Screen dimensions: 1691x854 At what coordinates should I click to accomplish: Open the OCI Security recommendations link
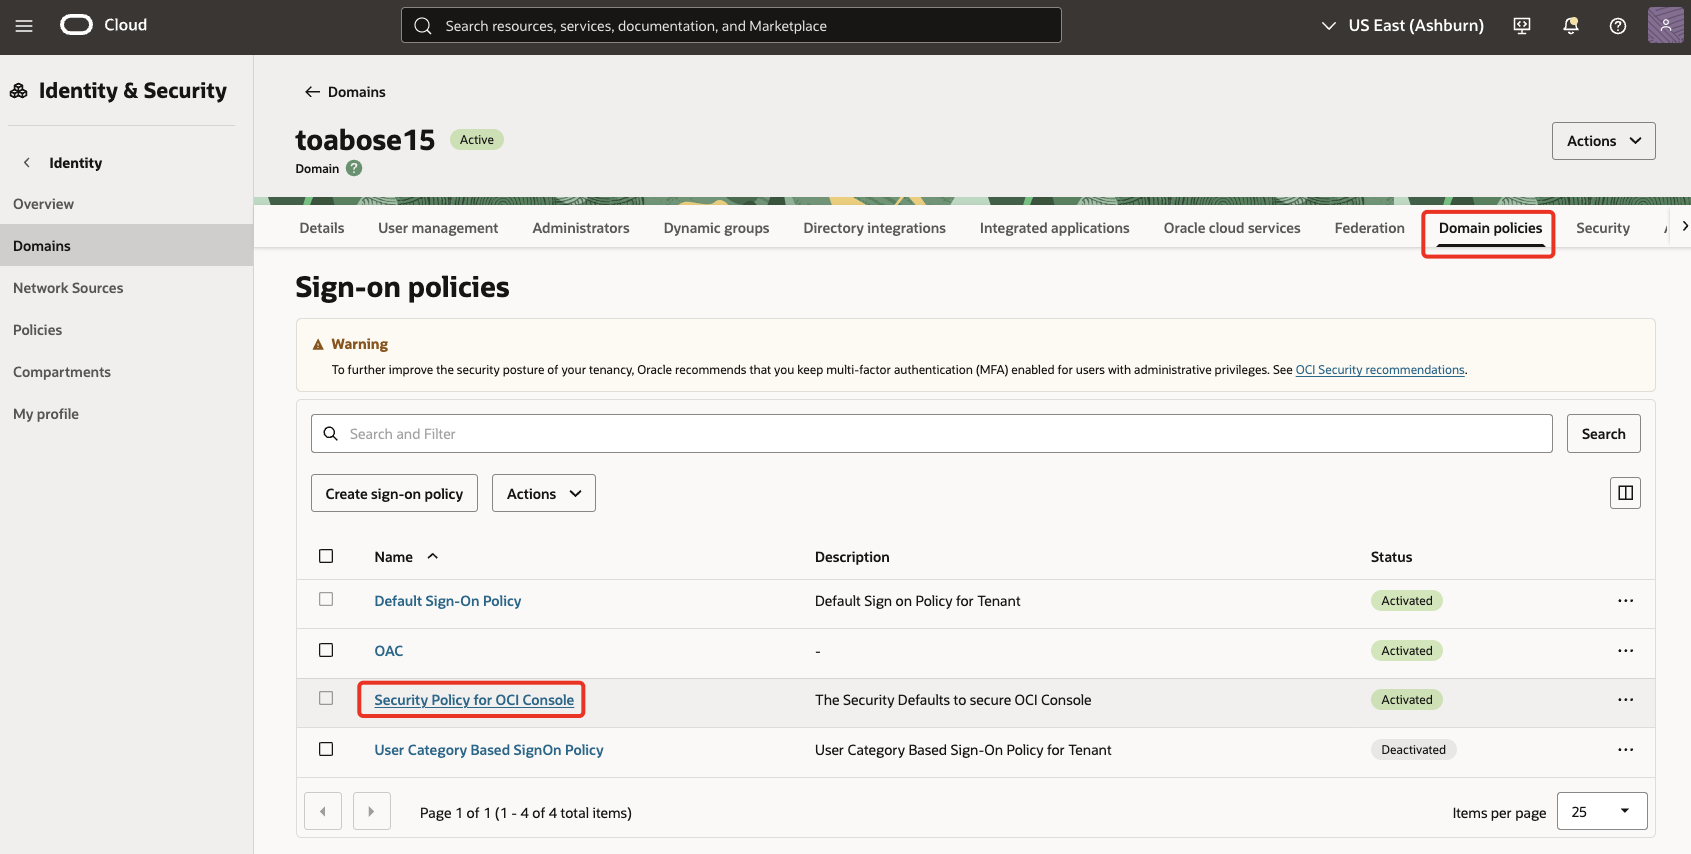(x=1380, y=370)
